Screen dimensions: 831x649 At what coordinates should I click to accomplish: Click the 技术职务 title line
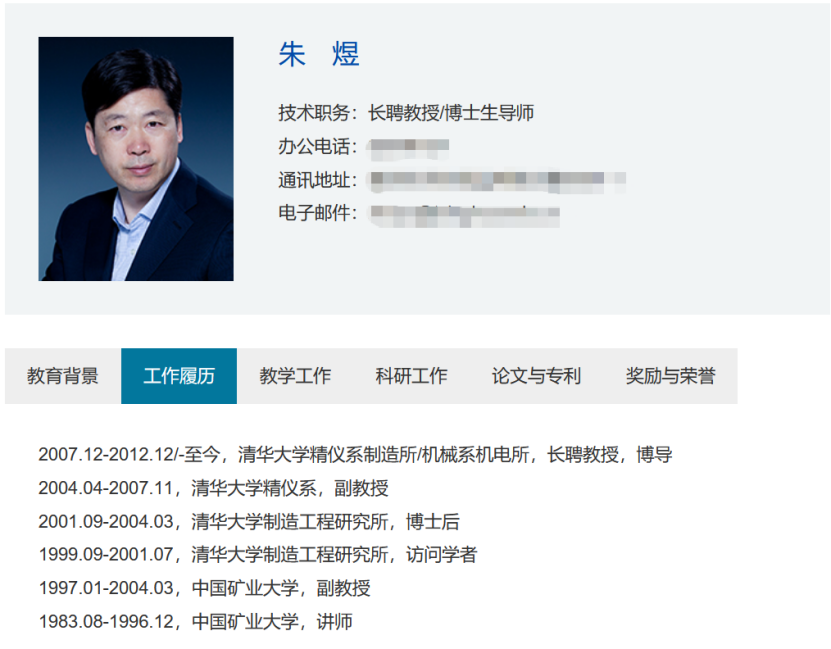[406, 113]
